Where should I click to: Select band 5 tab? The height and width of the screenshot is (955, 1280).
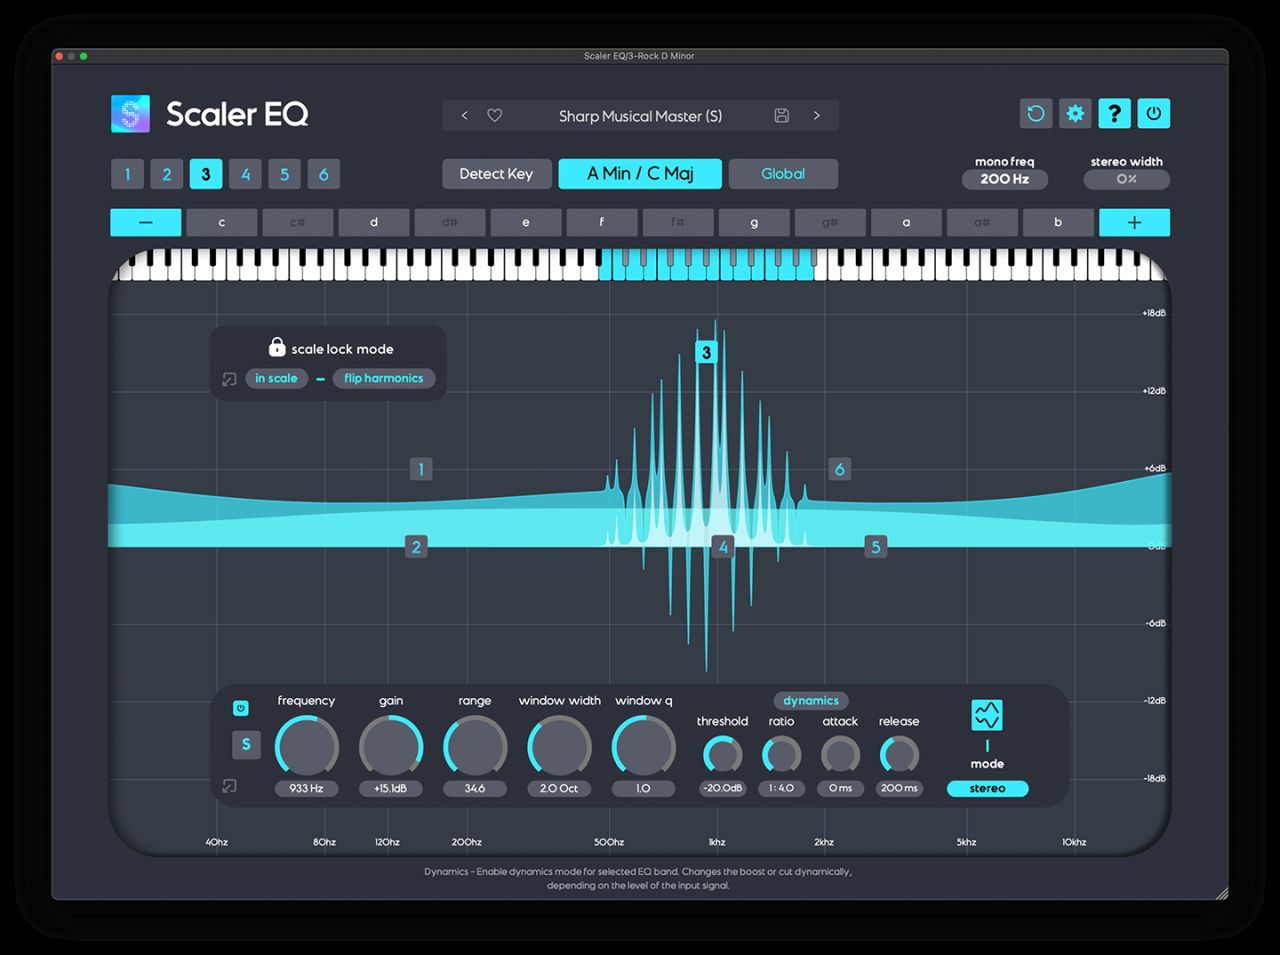284,174
